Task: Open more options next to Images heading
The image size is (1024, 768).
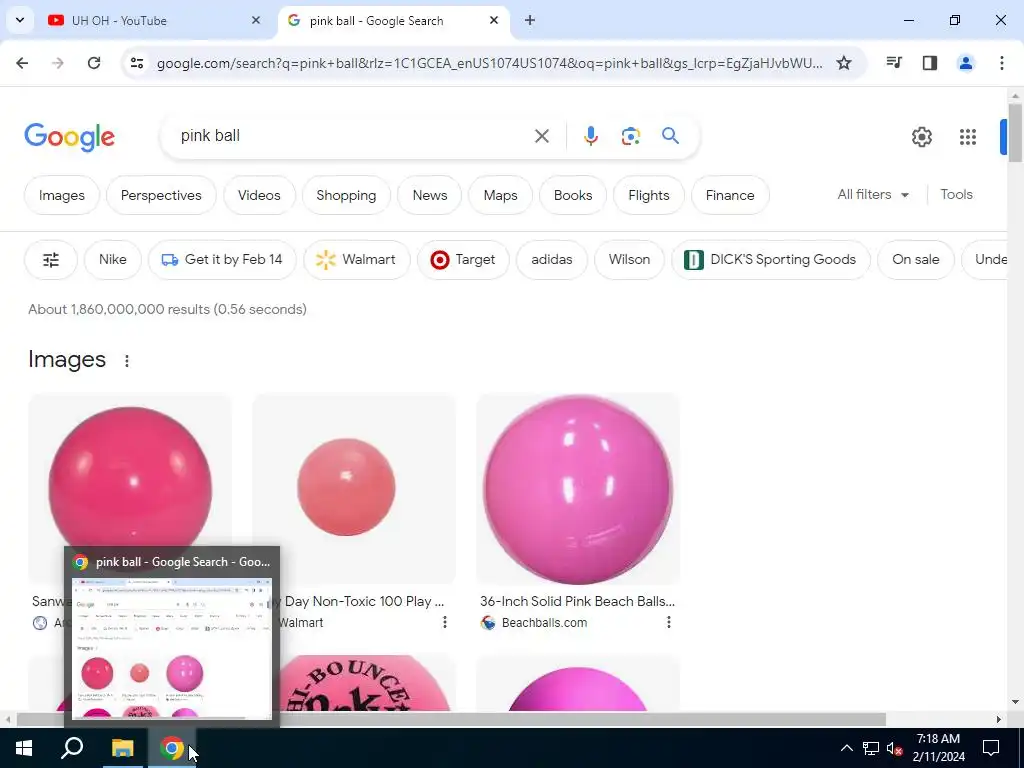Action: (127, 360)
